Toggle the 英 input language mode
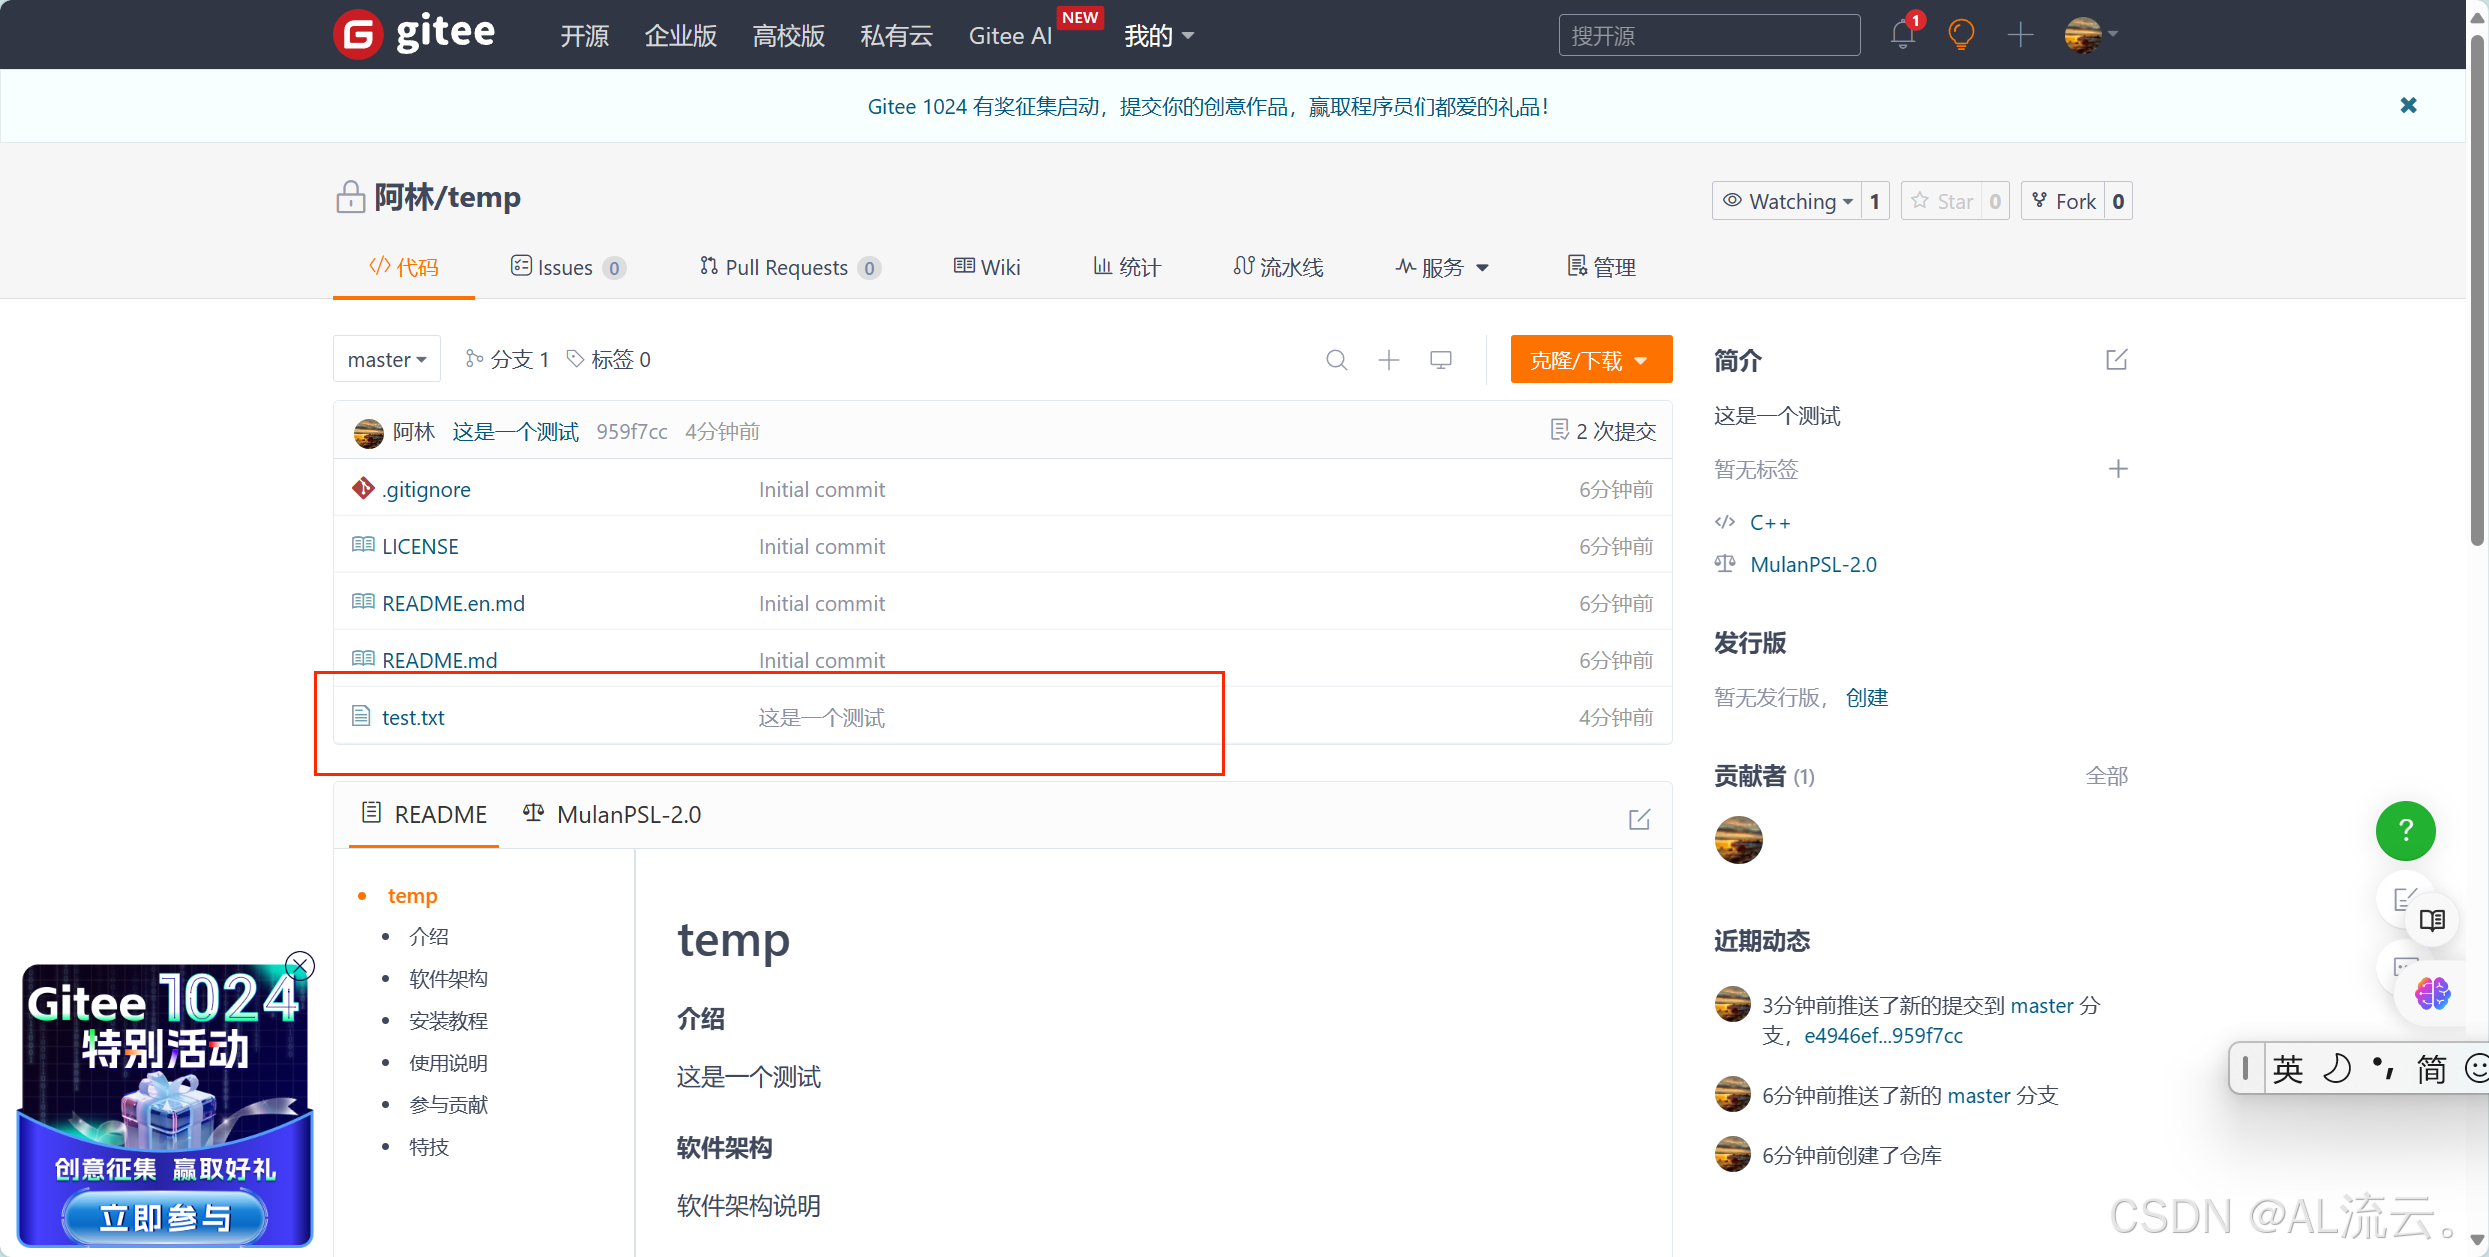The width and height of the screenshot is (2489, 1257). pos(2287,1069)
